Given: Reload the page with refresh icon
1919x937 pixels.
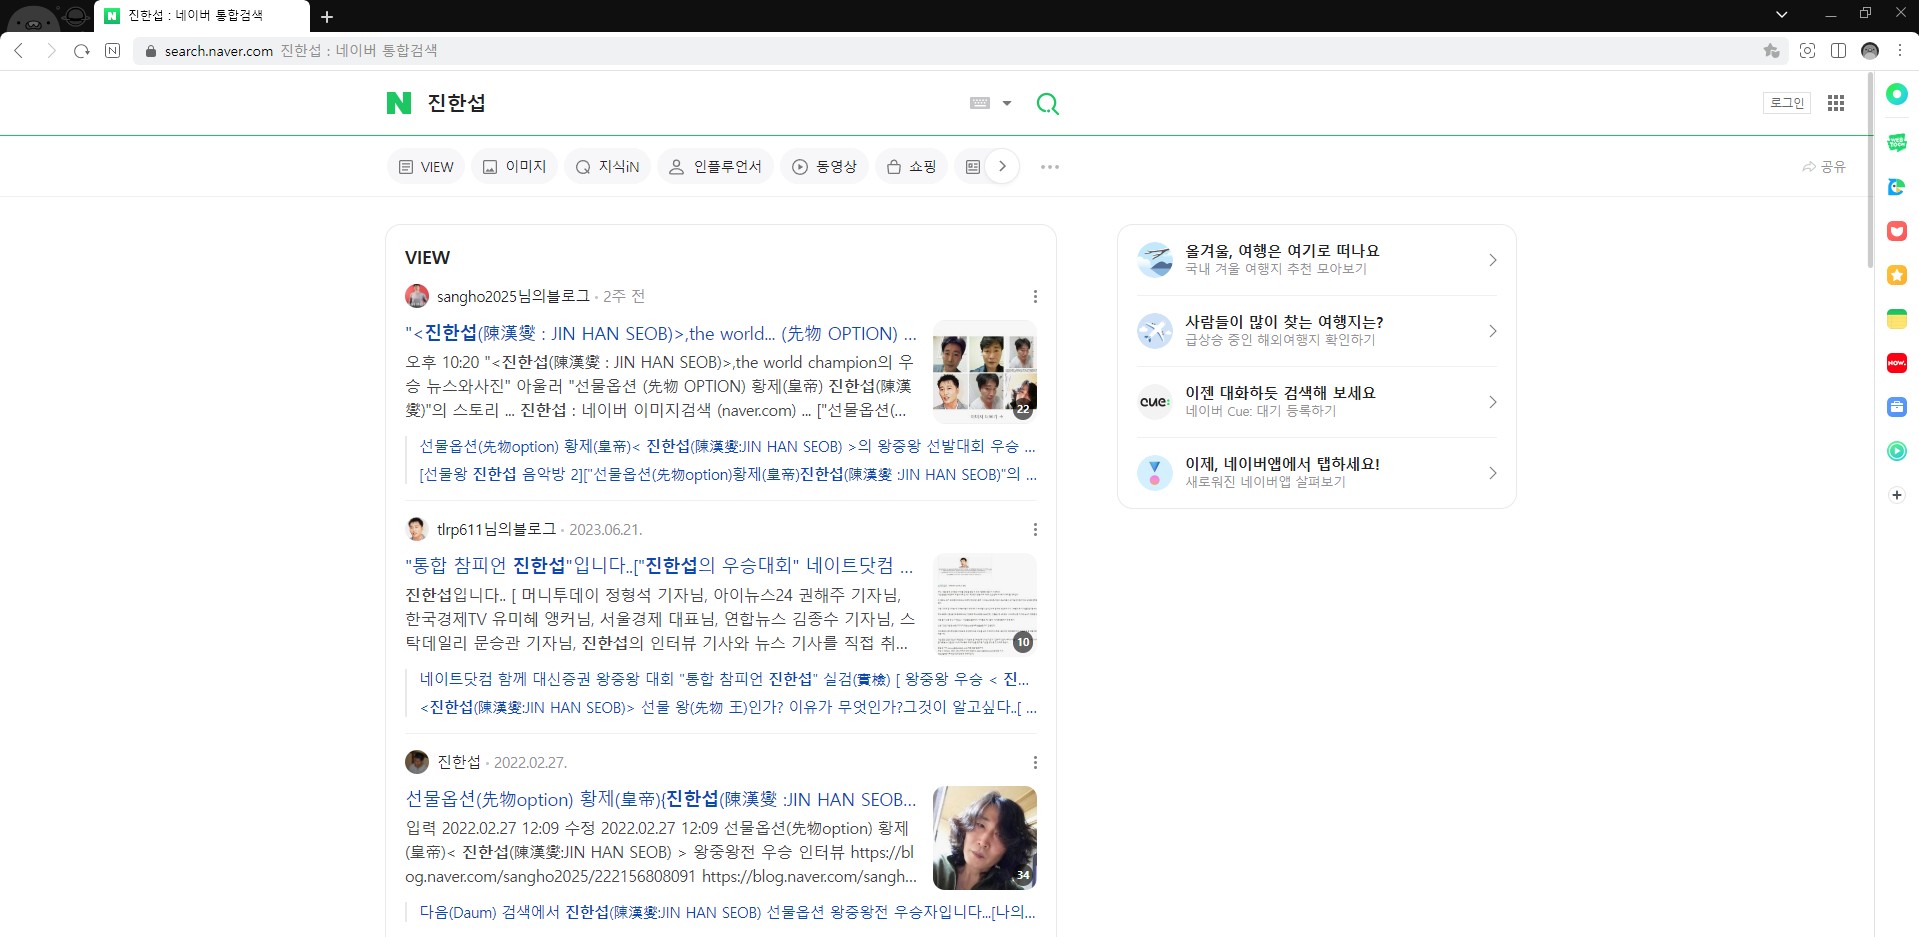Looking at the screenshot, I should (82, 51).
